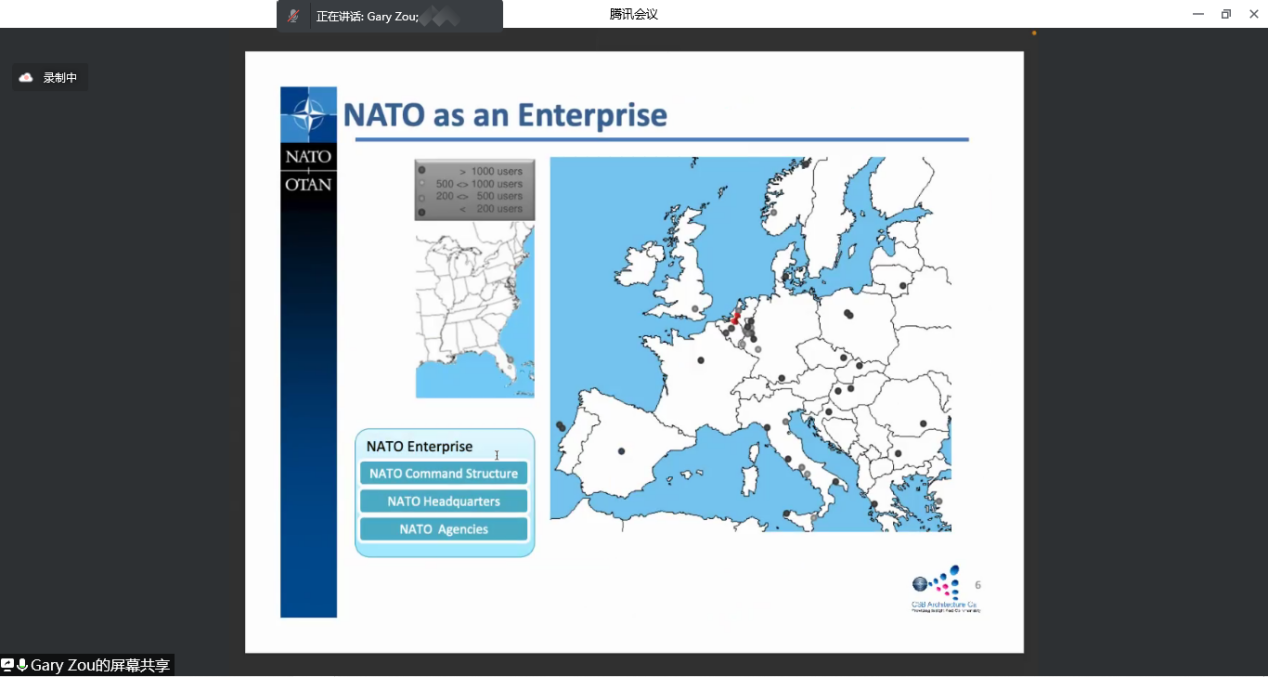Image resolution: width=1268 pixels, height=677 pixels.
Task: Click the 'NATO OTAN' text block
Action: (x=308, y=170)
